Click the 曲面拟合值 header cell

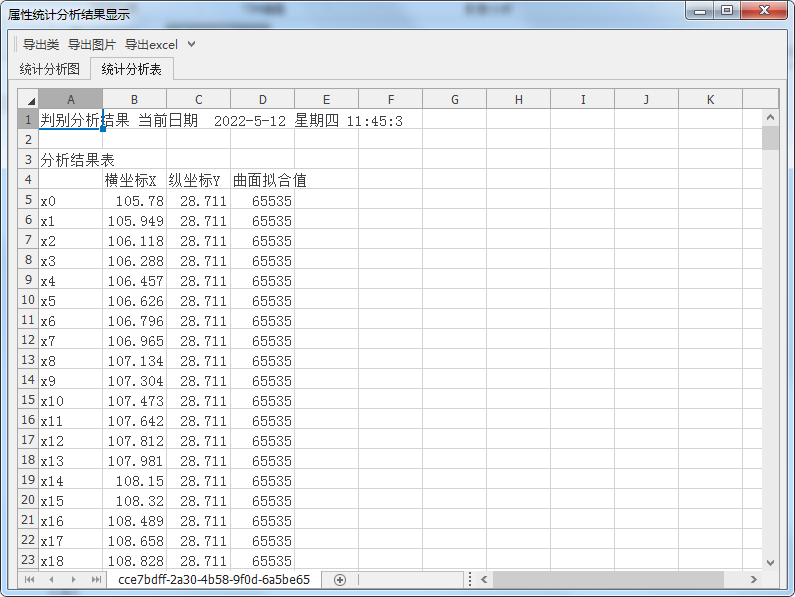262,181
